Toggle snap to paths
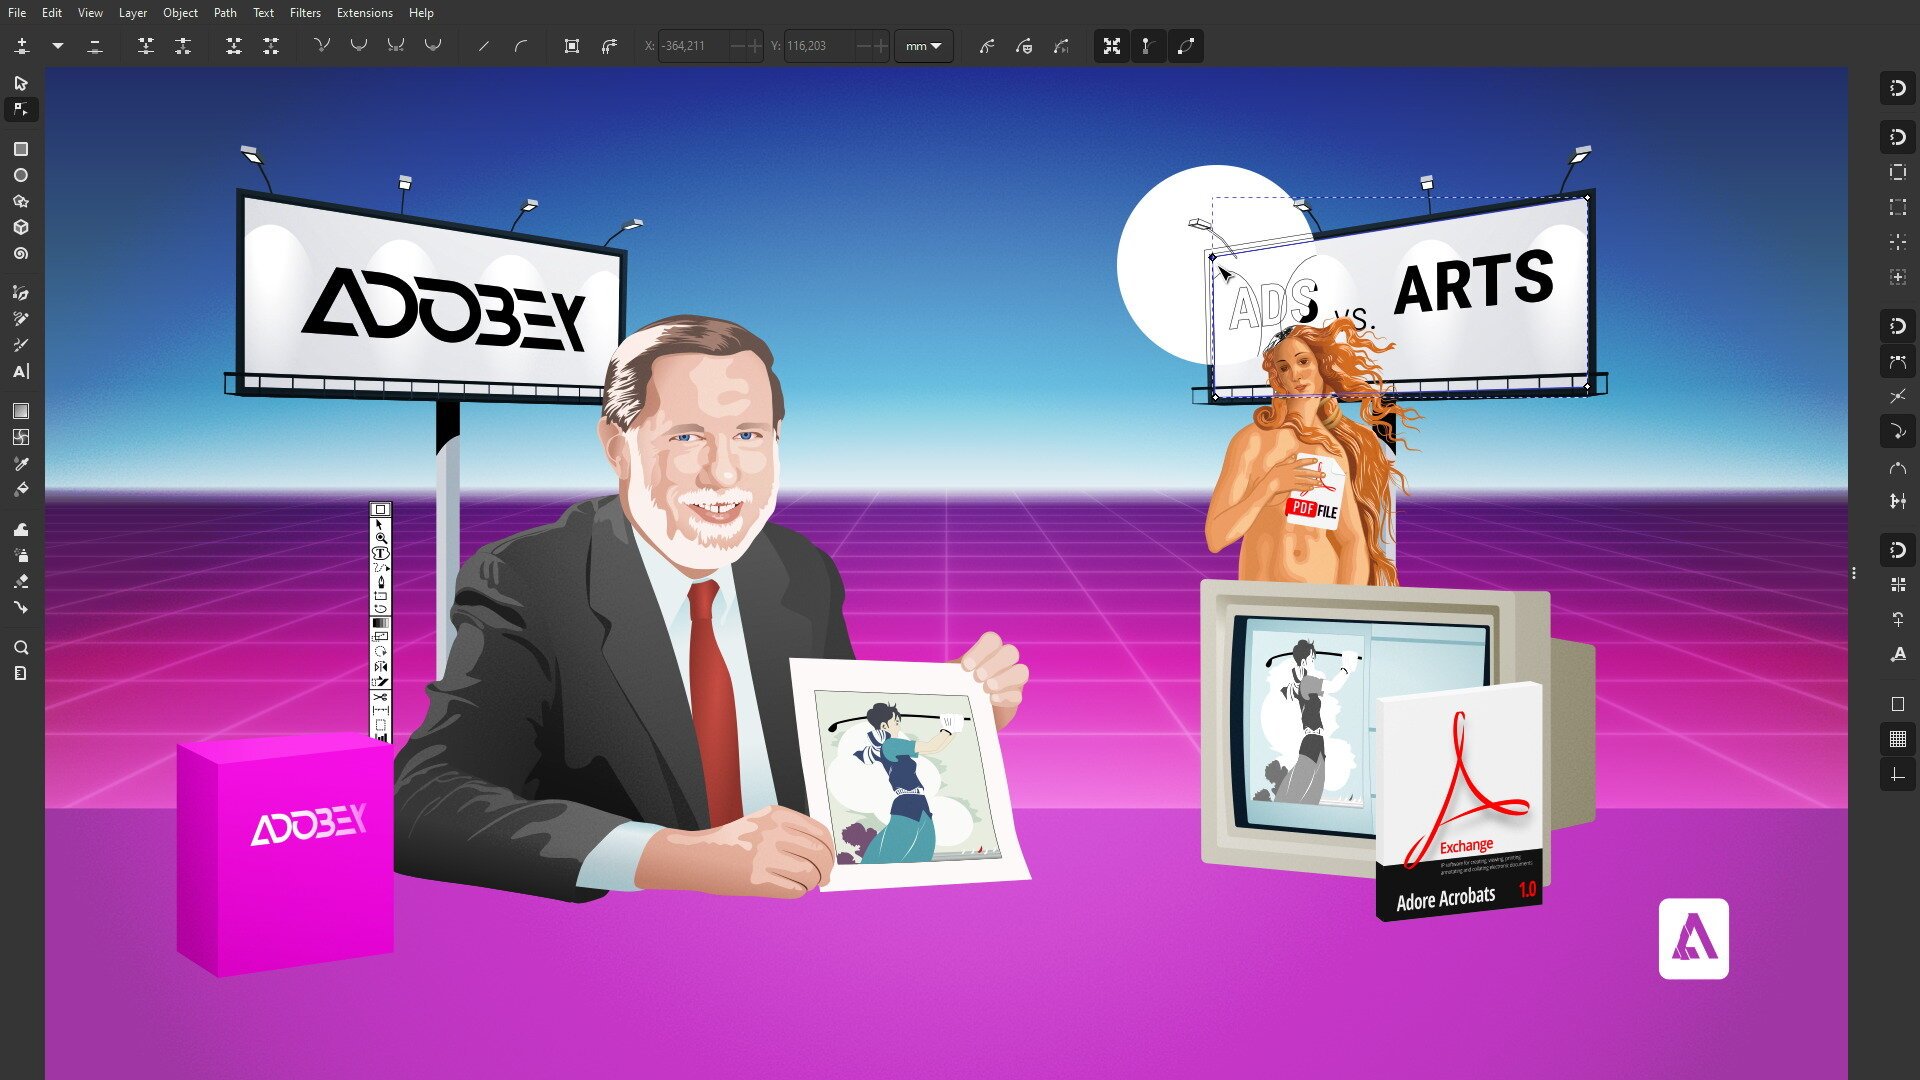 pos(1898,362)
